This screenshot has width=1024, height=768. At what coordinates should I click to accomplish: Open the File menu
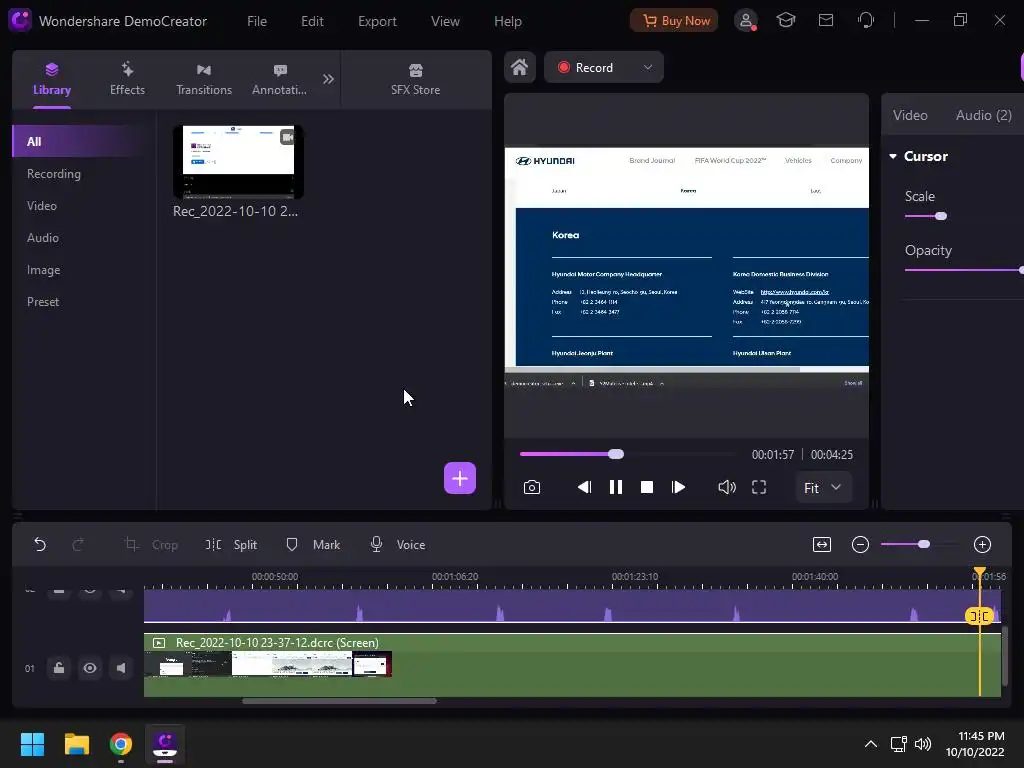(x=257, y=21)
